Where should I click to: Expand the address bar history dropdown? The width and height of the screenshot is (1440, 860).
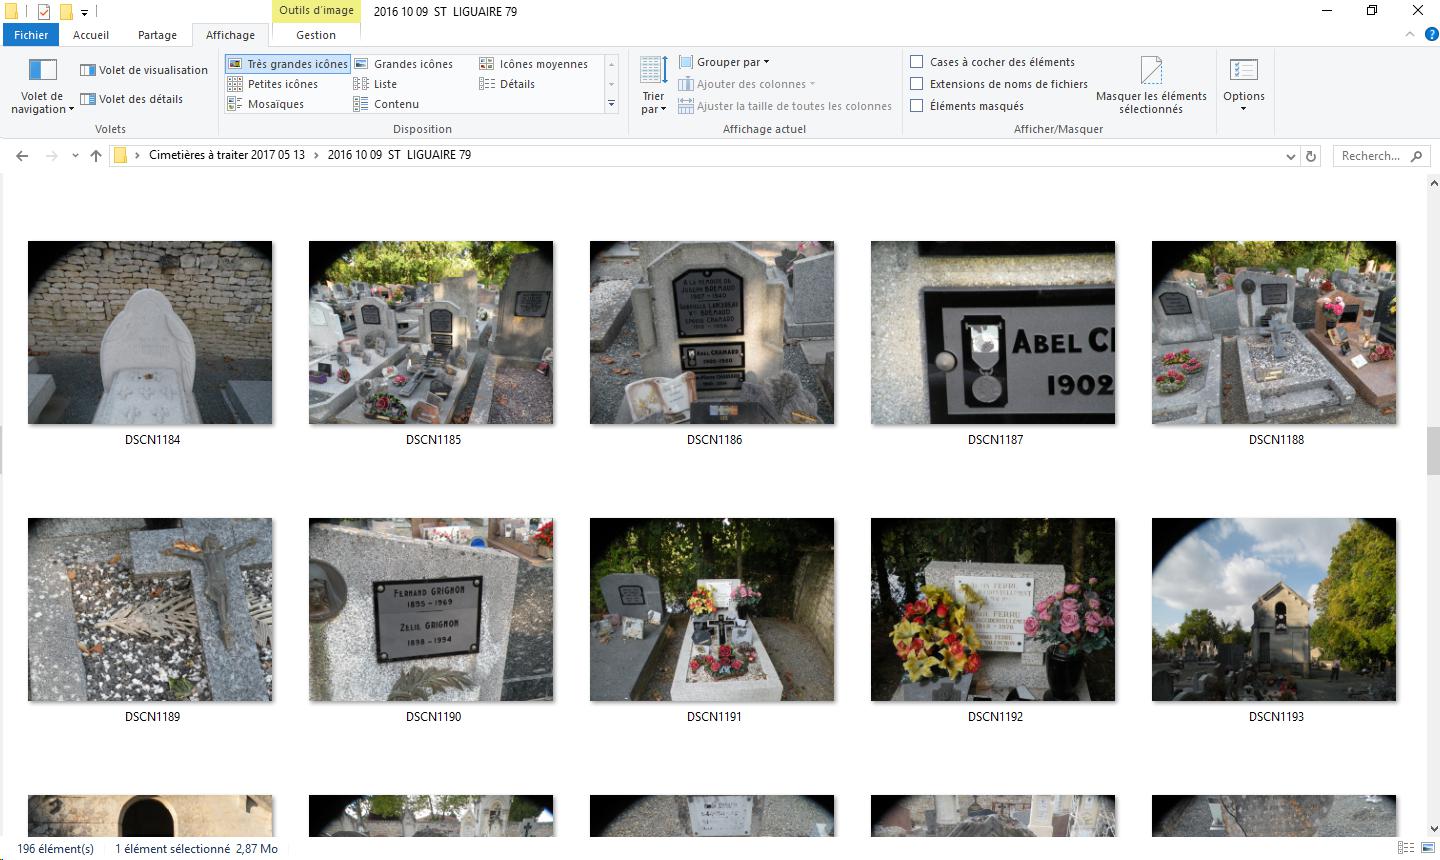click(1290, 156)
